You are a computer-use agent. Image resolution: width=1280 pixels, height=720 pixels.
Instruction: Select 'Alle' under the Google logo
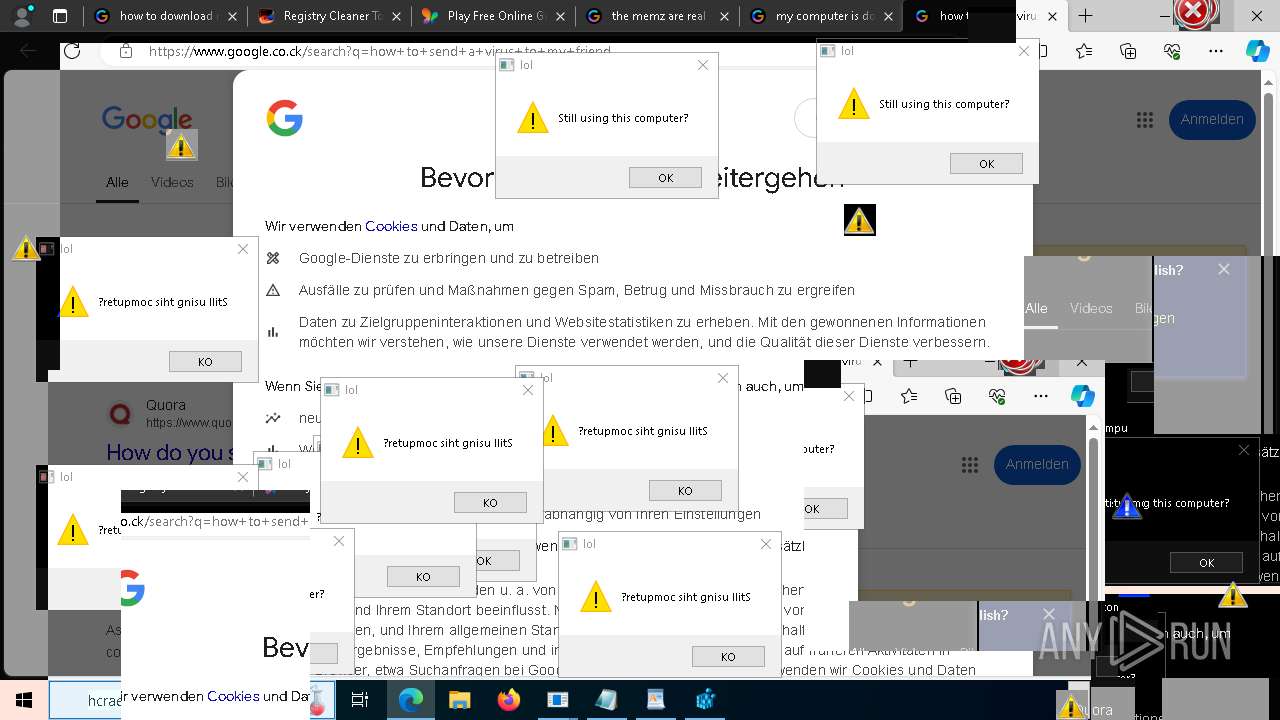point(117,182)
